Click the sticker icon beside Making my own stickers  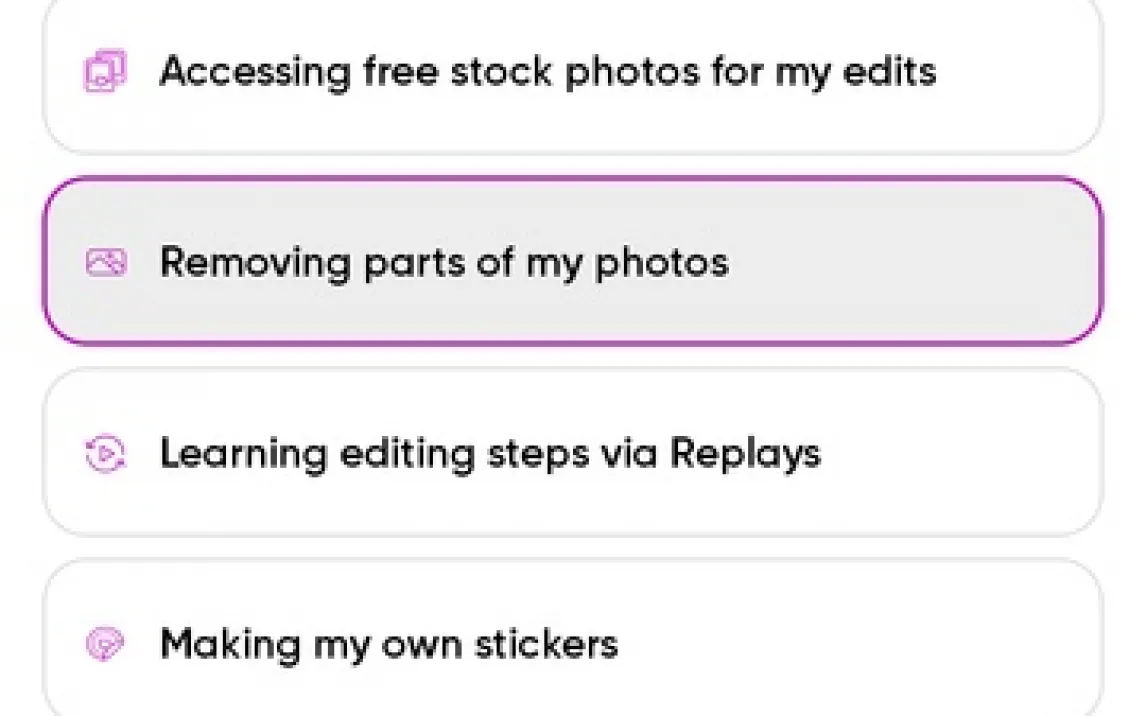(x=105, y=644)
